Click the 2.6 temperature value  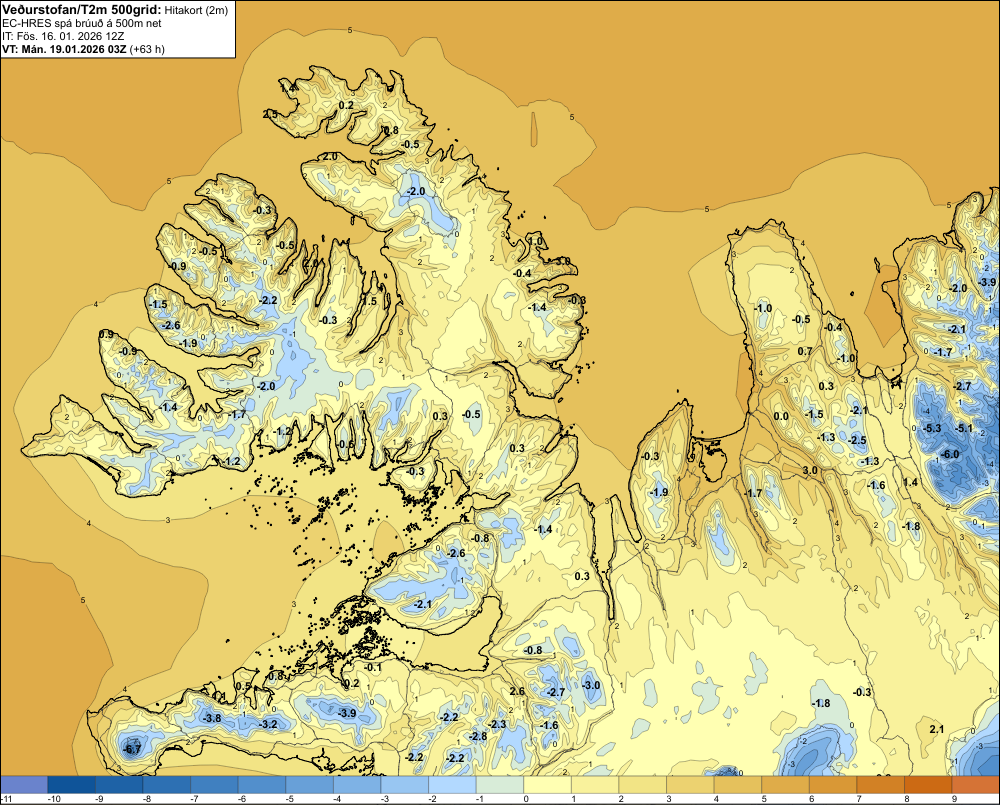(x=517, y=691)
